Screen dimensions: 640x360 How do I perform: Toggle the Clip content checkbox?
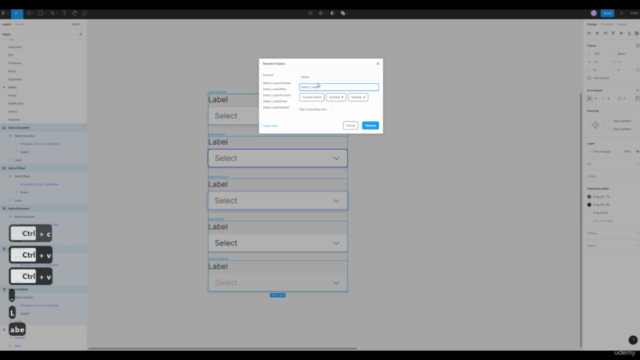click(x=589, y=78)
